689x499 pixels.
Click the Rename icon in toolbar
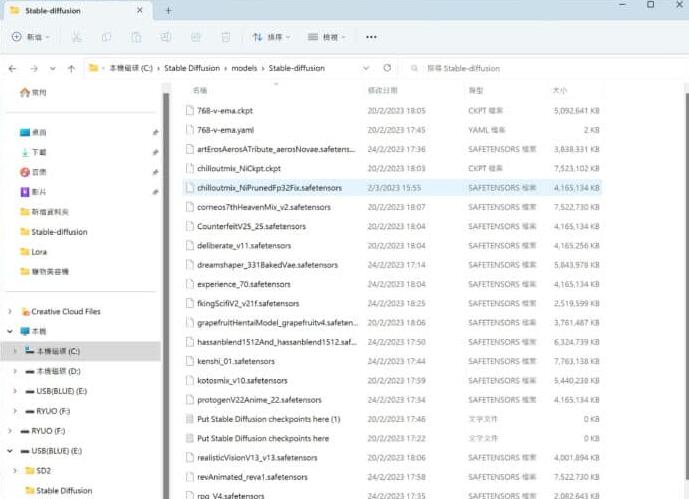(x=166, y=37)
